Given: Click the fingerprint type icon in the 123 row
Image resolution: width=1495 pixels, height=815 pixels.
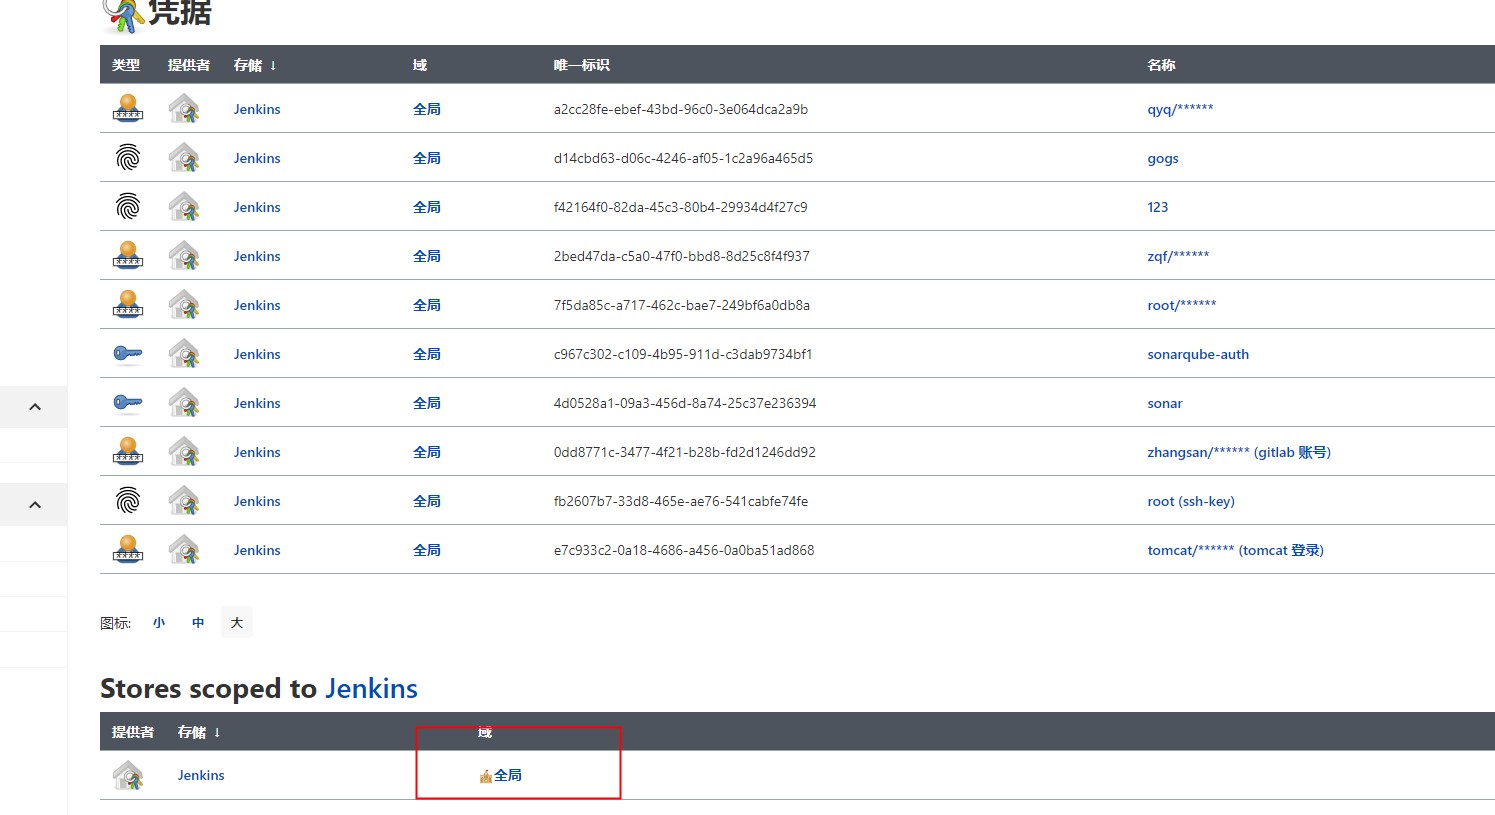Looking at the screenshot, I should [128, 206].
